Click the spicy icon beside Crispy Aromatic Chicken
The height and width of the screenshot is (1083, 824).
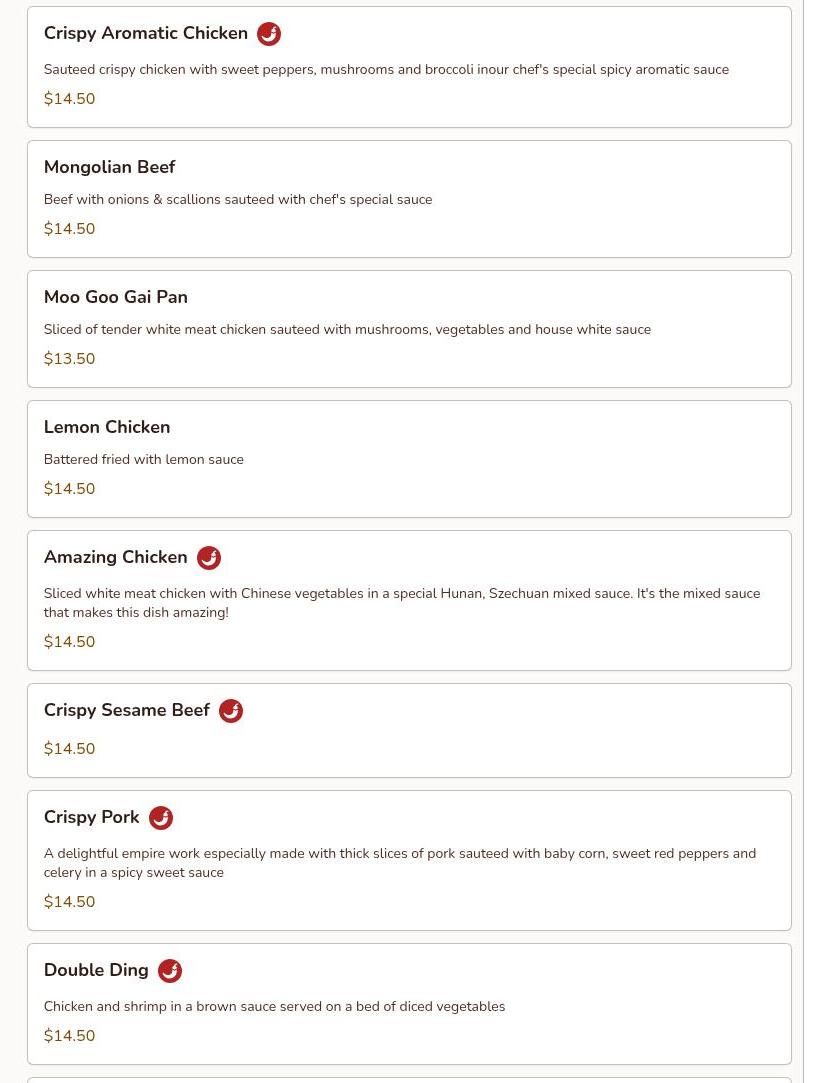coord(269,34)
